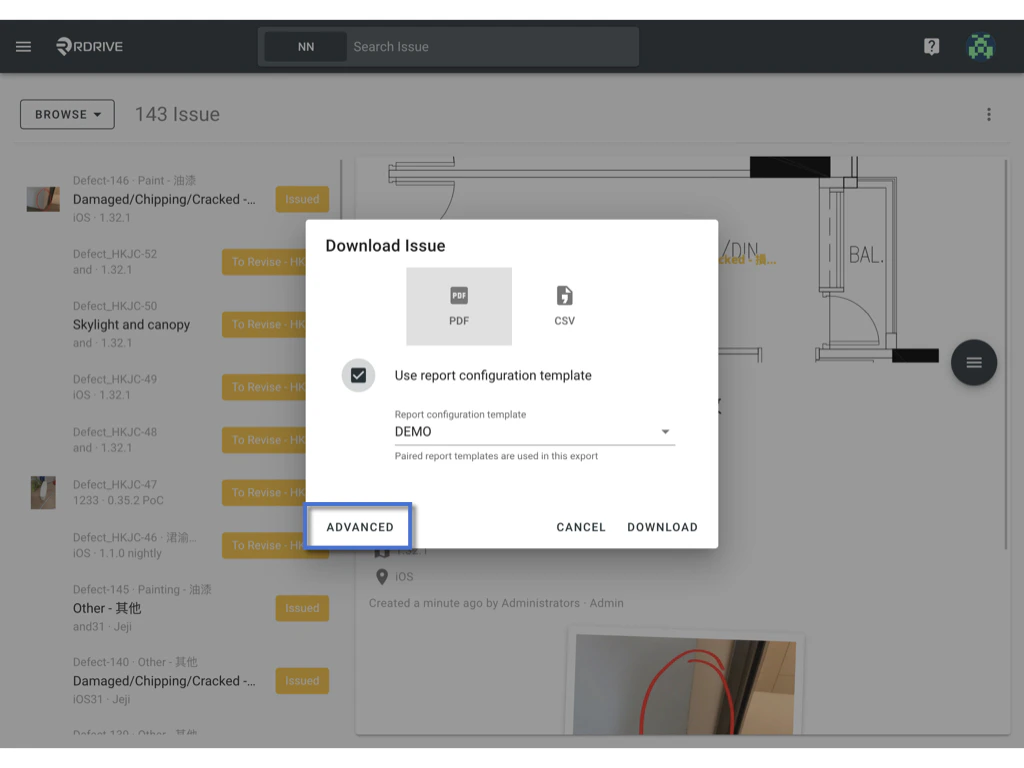Expand the BROWSE menu

coord(66,114)
